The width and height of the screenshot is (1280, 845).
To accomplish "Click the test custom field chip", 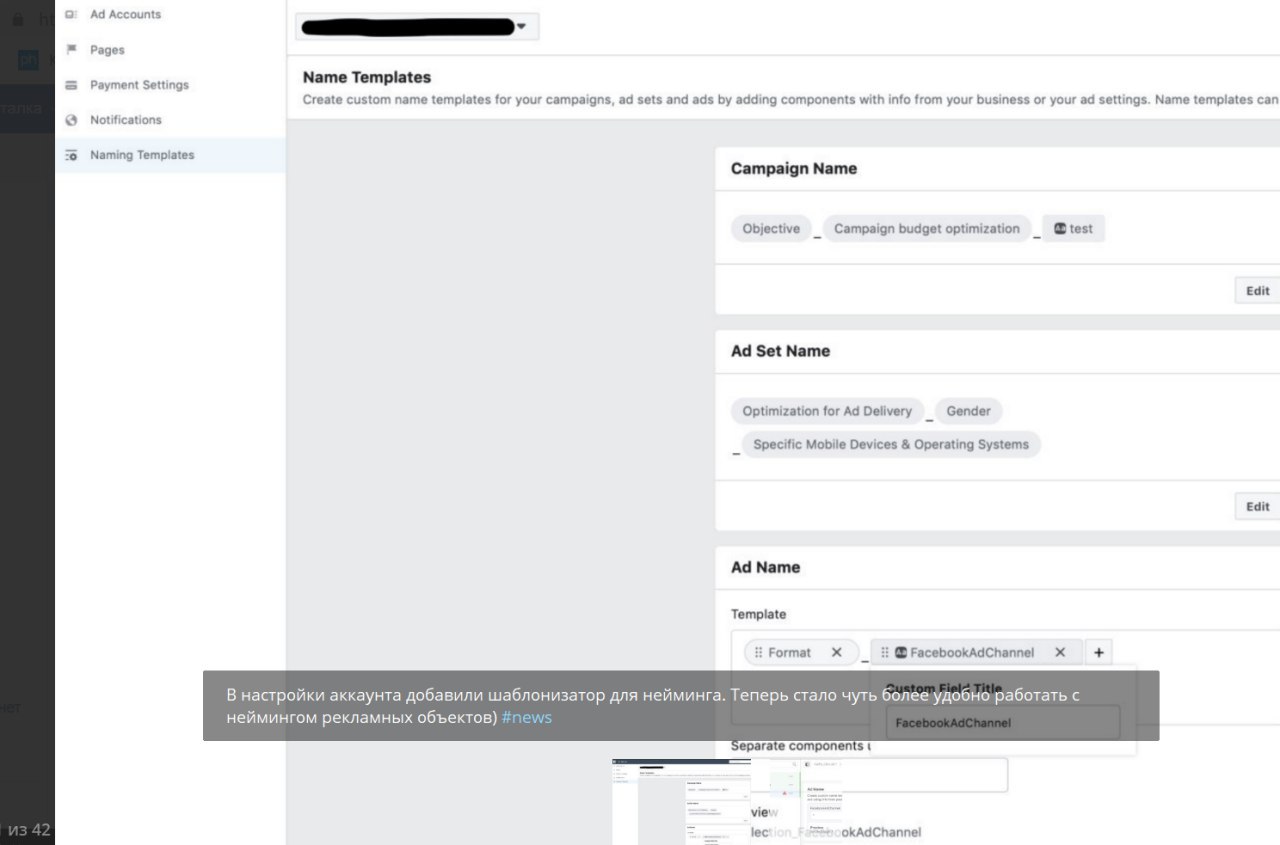I will click(x=1073, y=229).
